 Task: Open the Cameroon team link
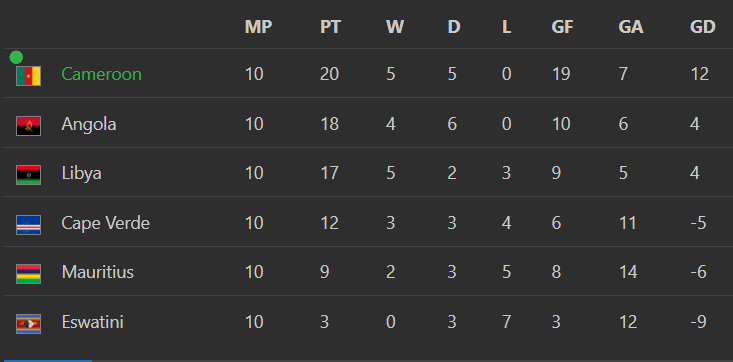(101, 74)
